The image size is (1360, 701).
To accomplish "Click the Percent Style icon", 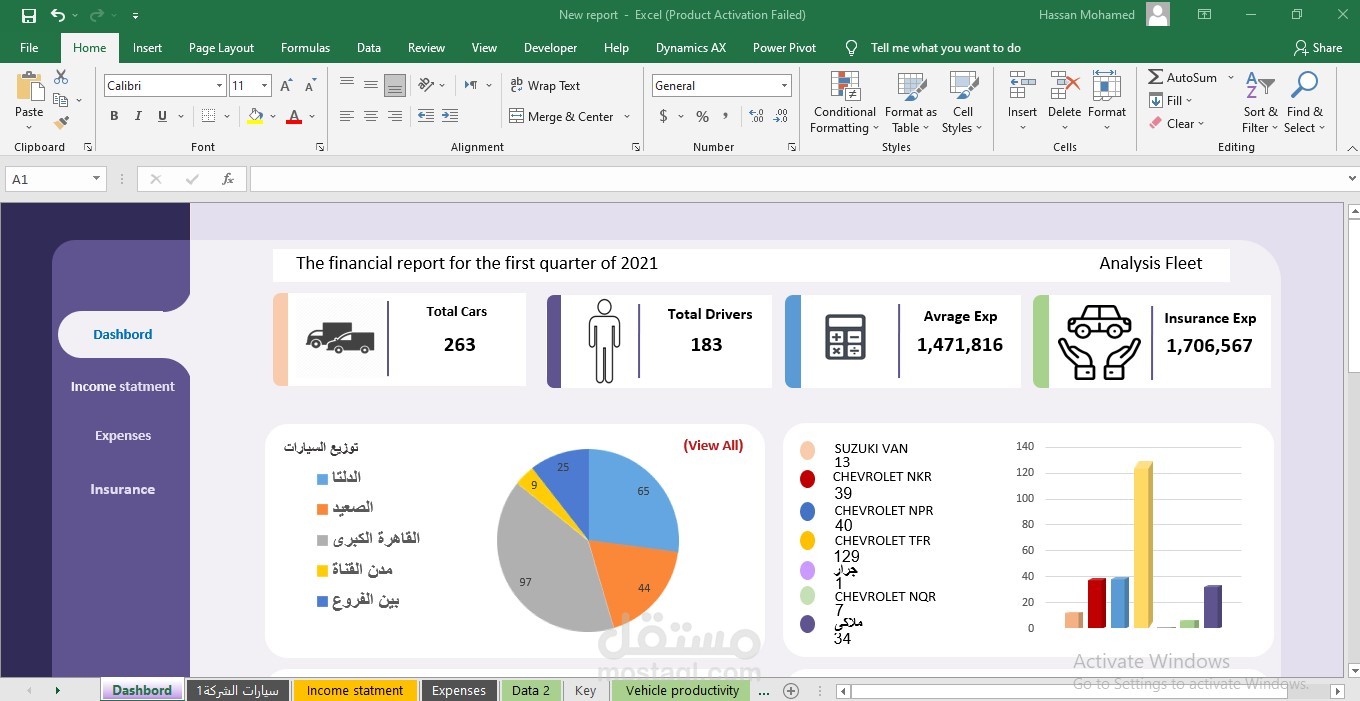I will (x=702, y=116).
